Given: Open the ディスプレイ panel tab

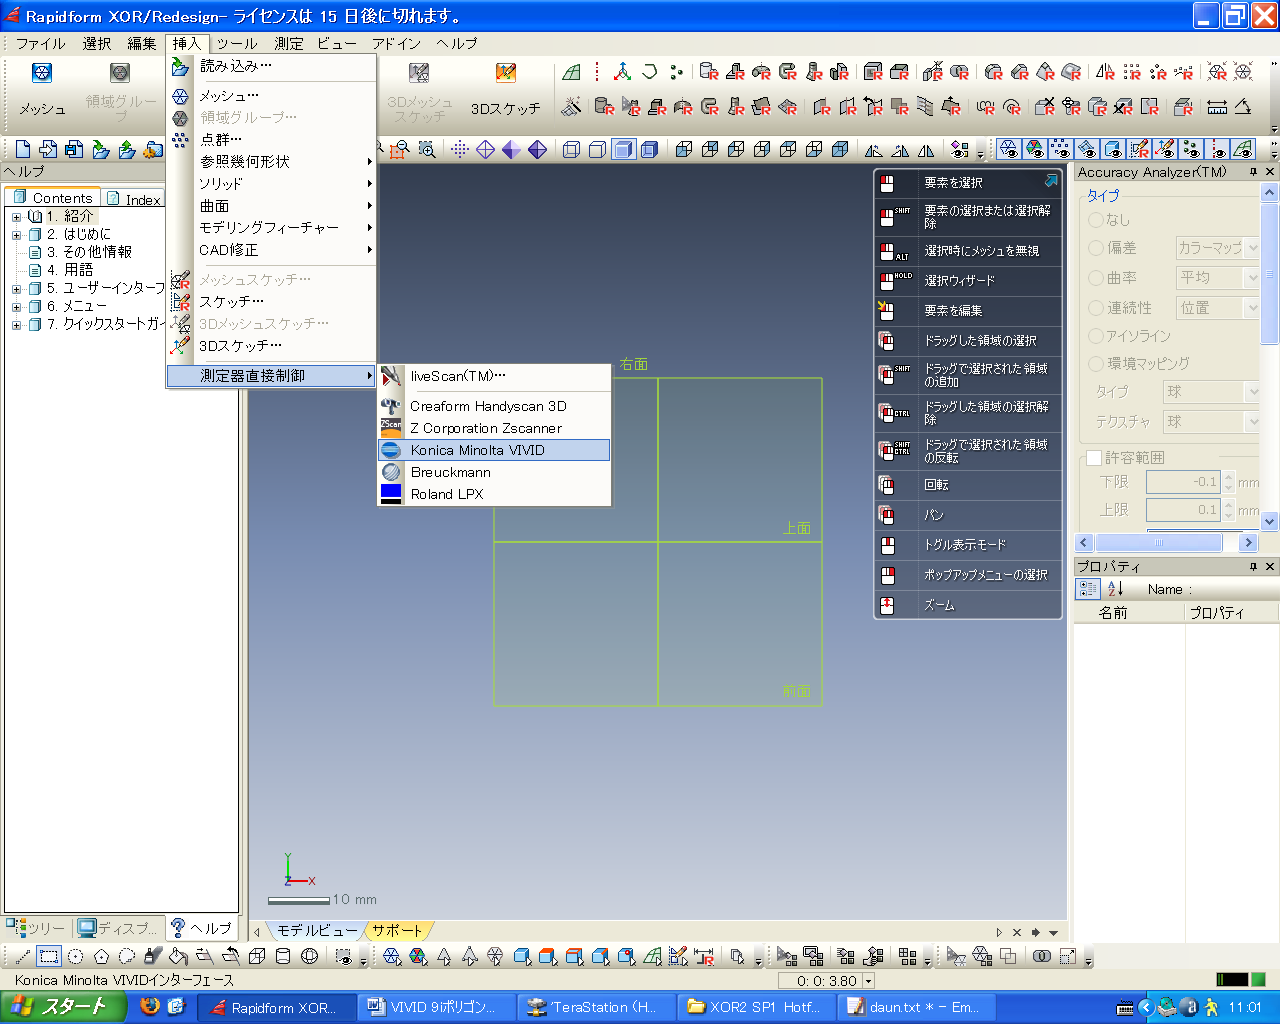Looking at the screenshot, I should tap(119, 928).
